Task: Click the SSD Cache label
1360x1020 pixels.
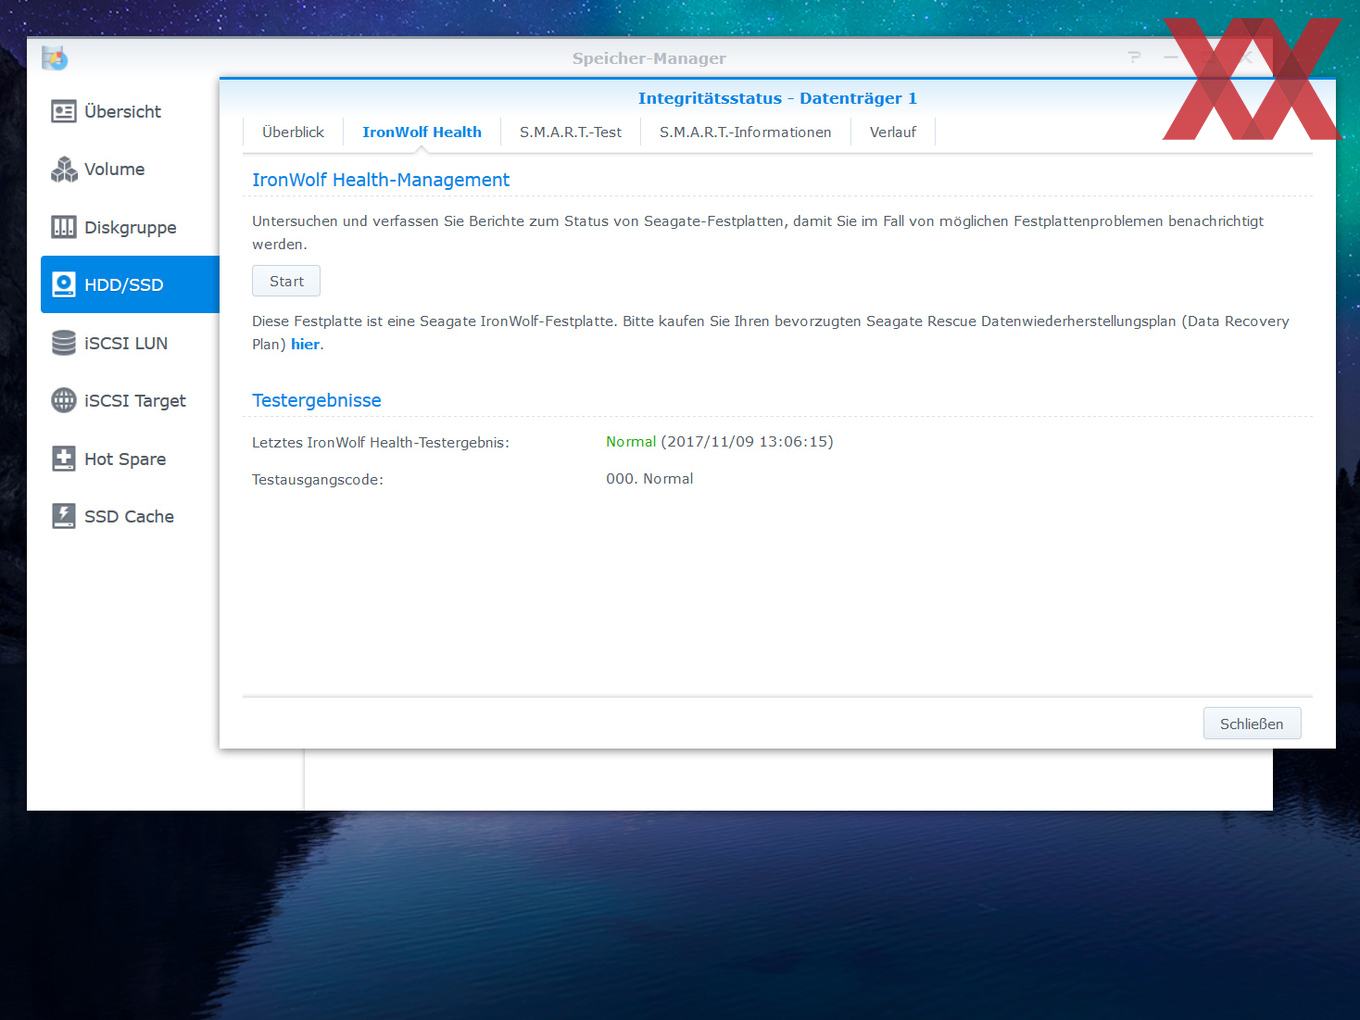Action: tap(129, 516)
